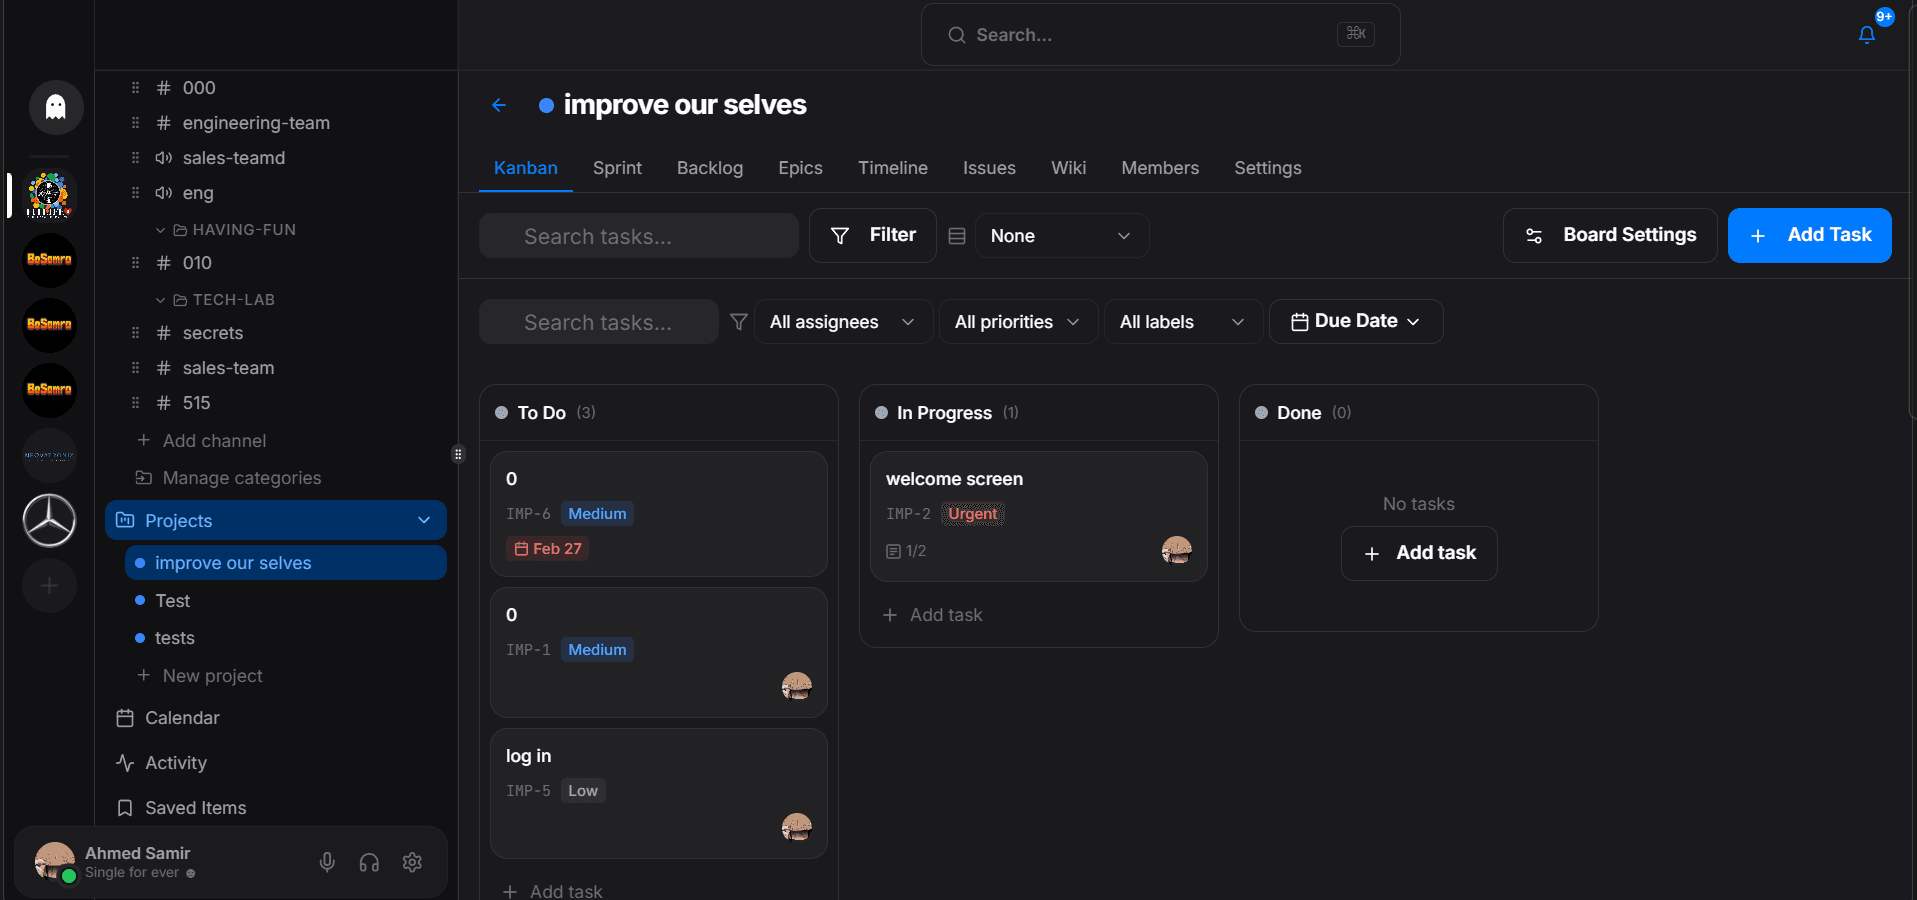
Task: Click the Filter button
Action: [873, 235]
